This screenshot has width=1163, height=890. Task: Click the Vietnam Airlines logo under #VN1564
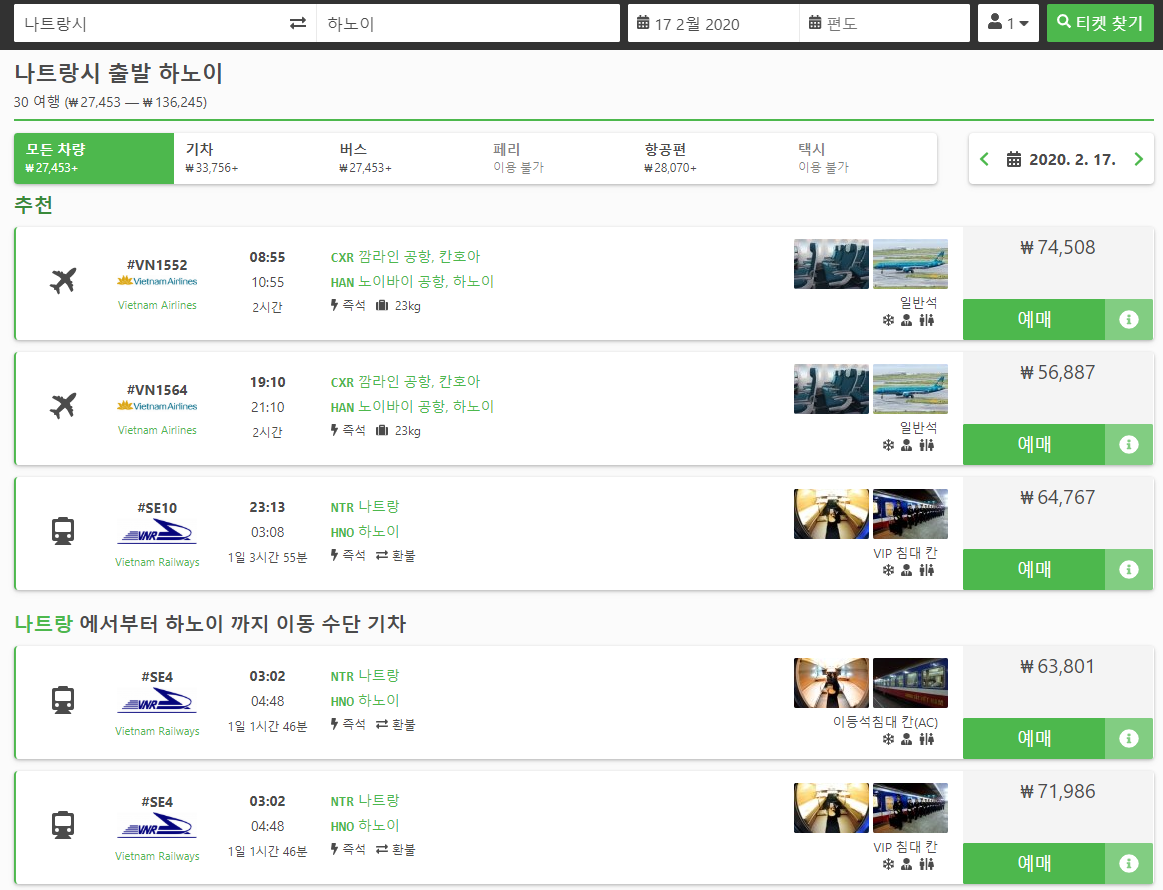pyautogui.click(x=157, y=406)
